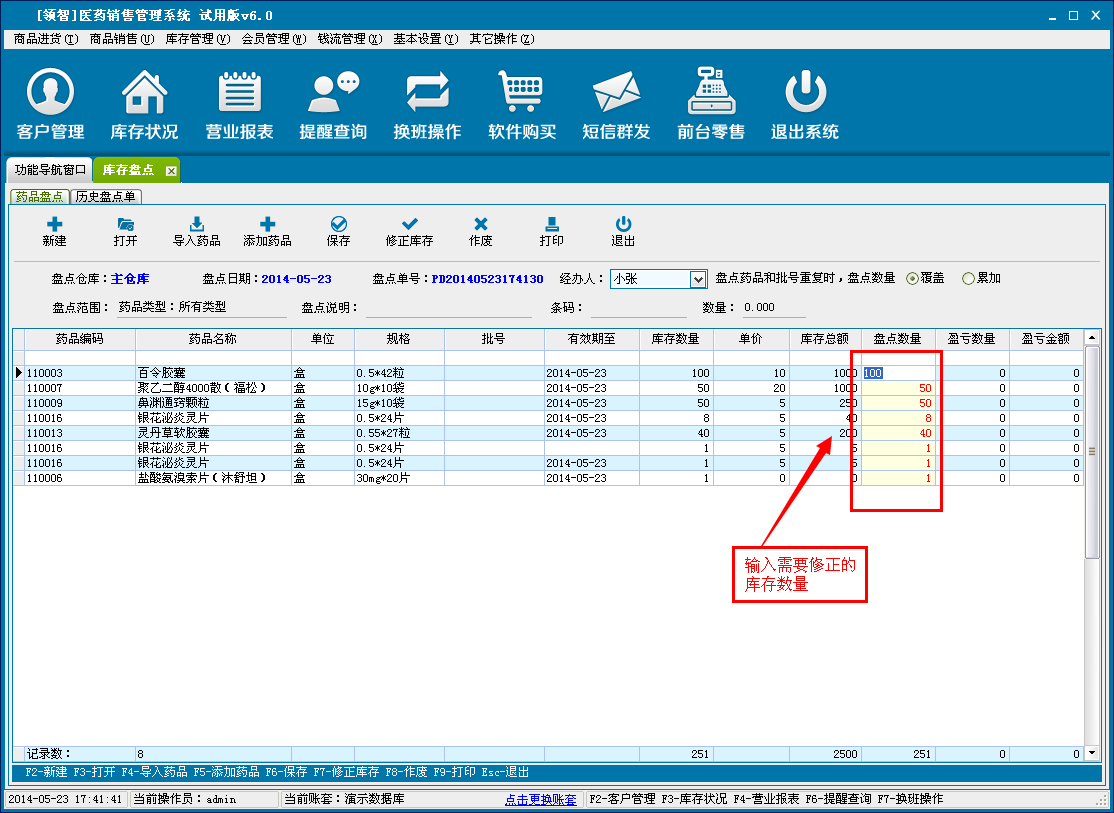
Task: Open the 营业报表 business report icon
Action: pyautogui.click(x=239, y=93)
